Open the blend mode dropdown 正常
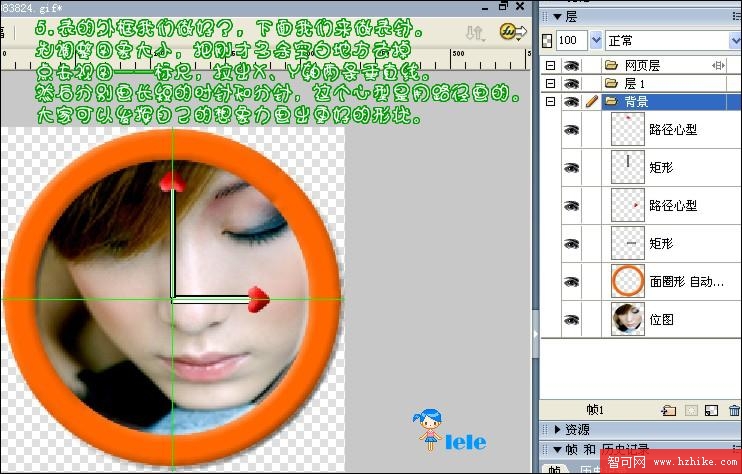The height and width of the screenshot is (474, 742). [x=672, y=41]
